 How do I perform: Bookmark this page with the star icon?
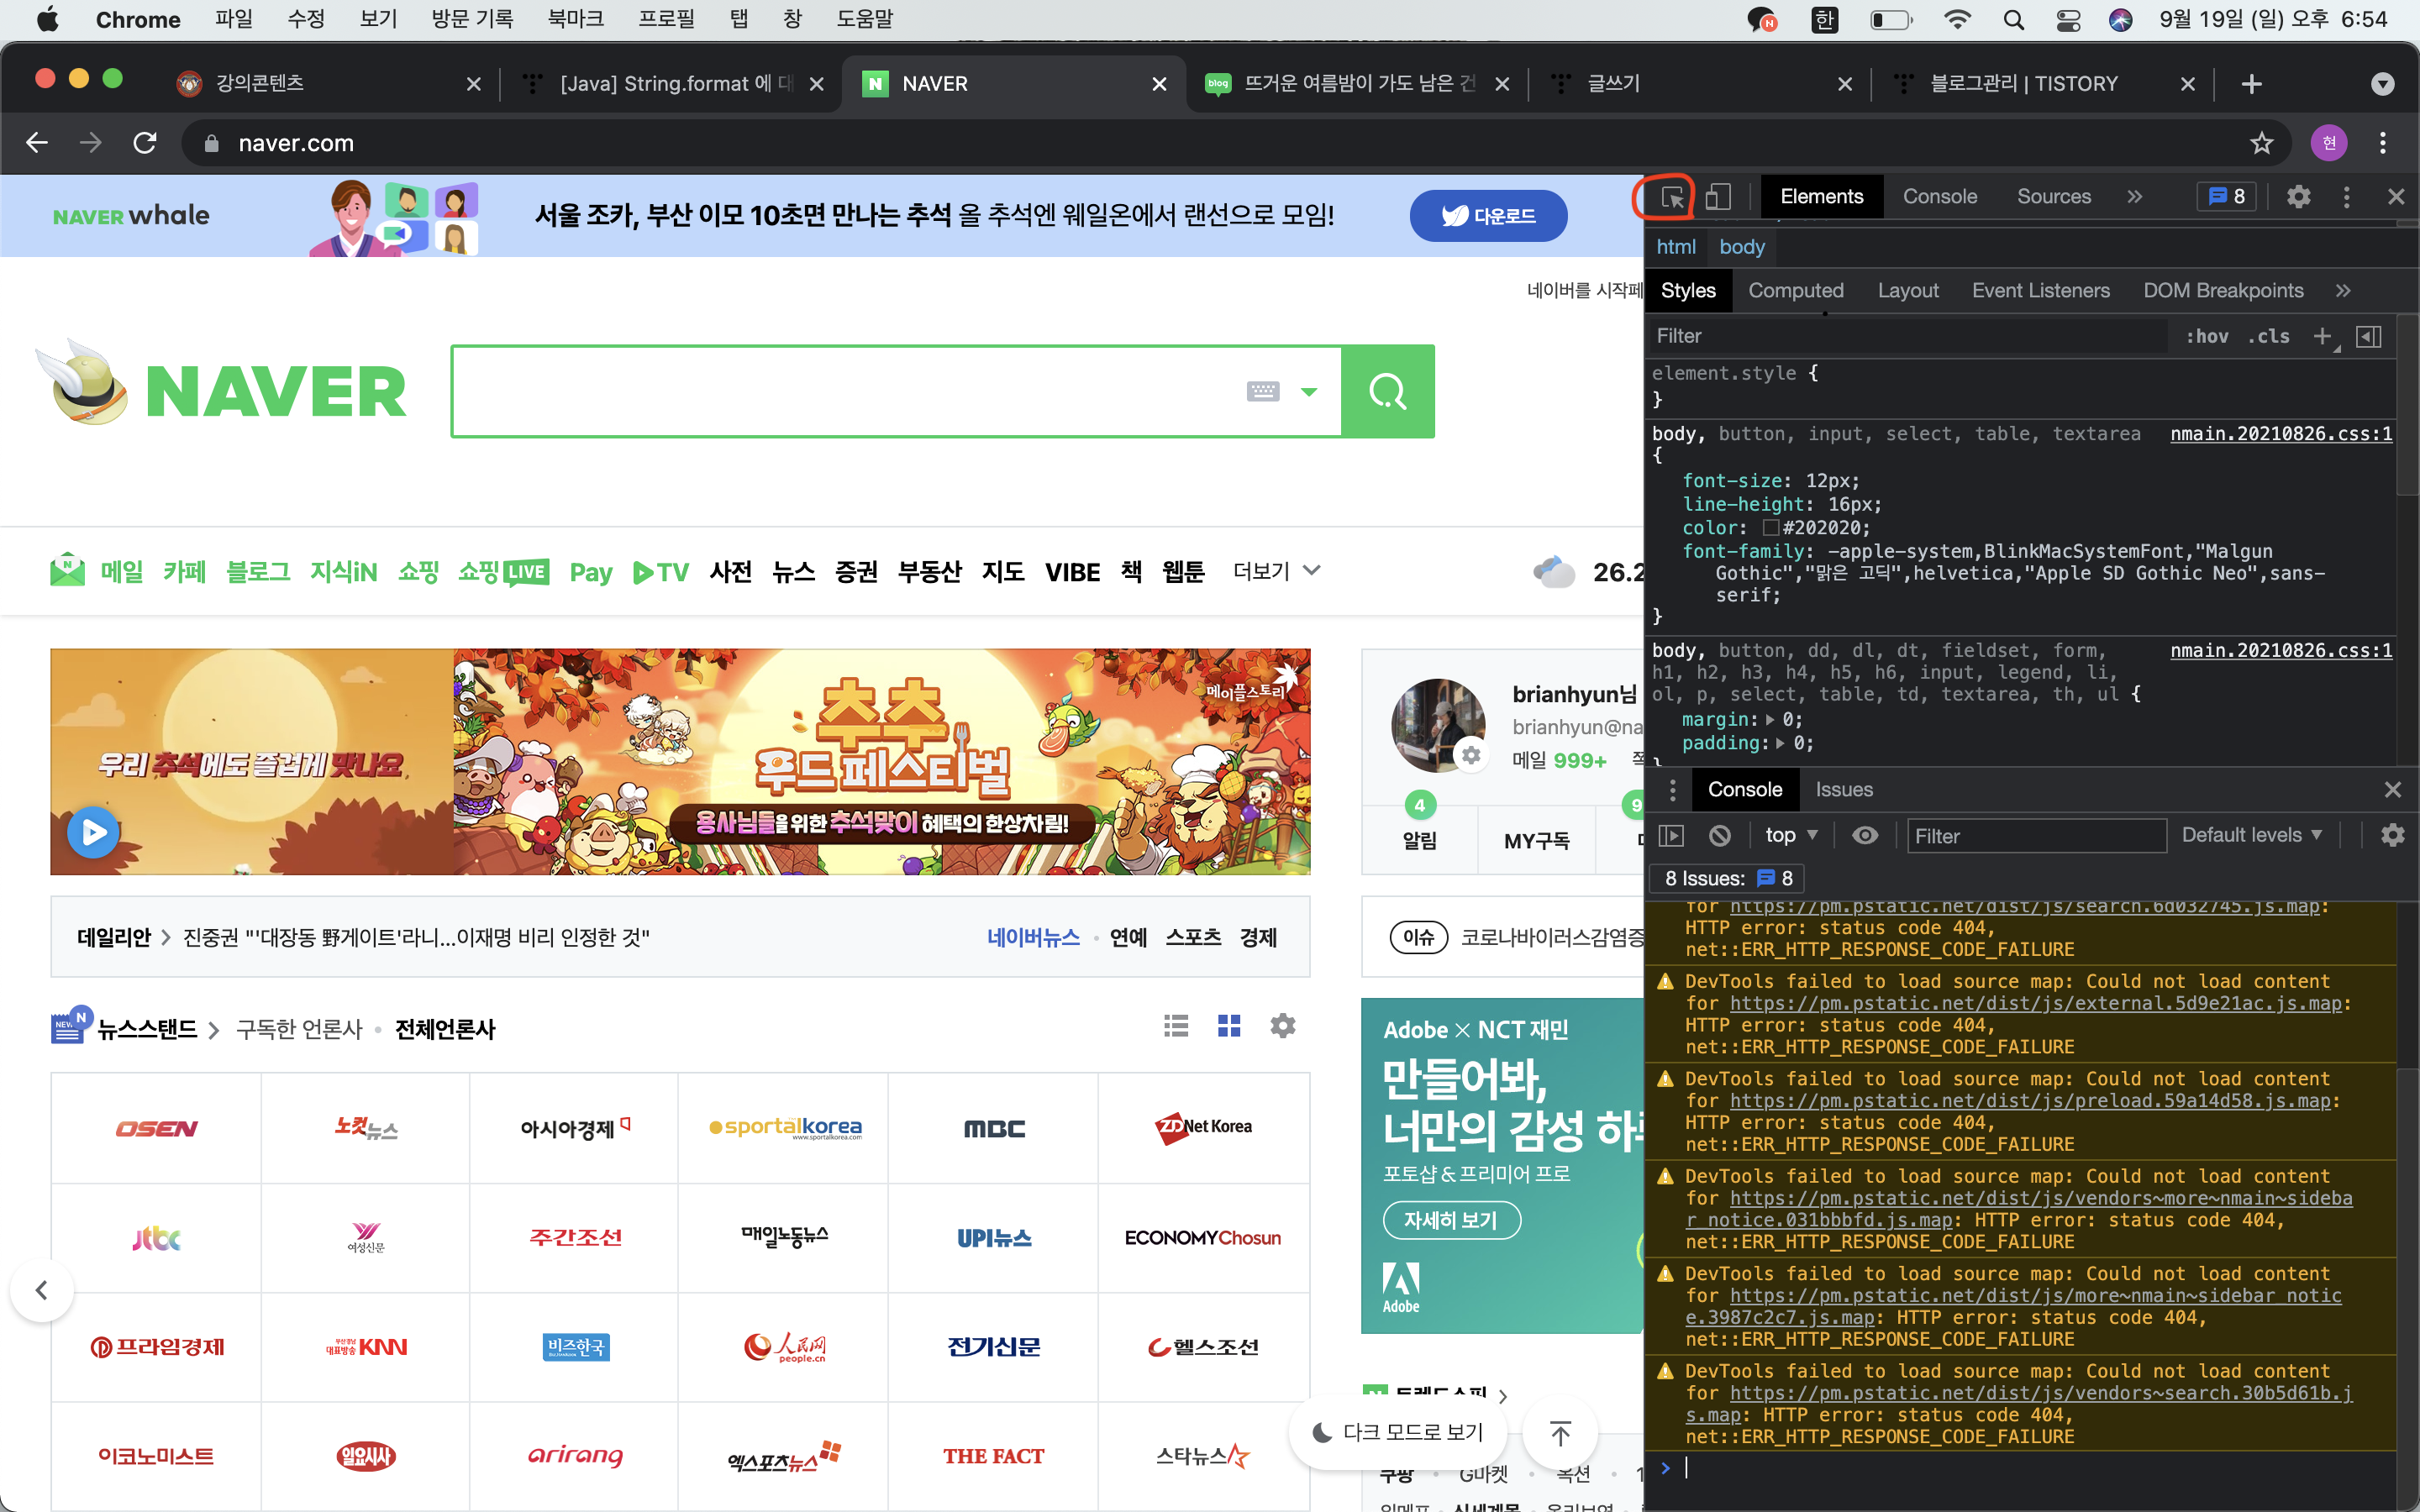pos(2261,143)
